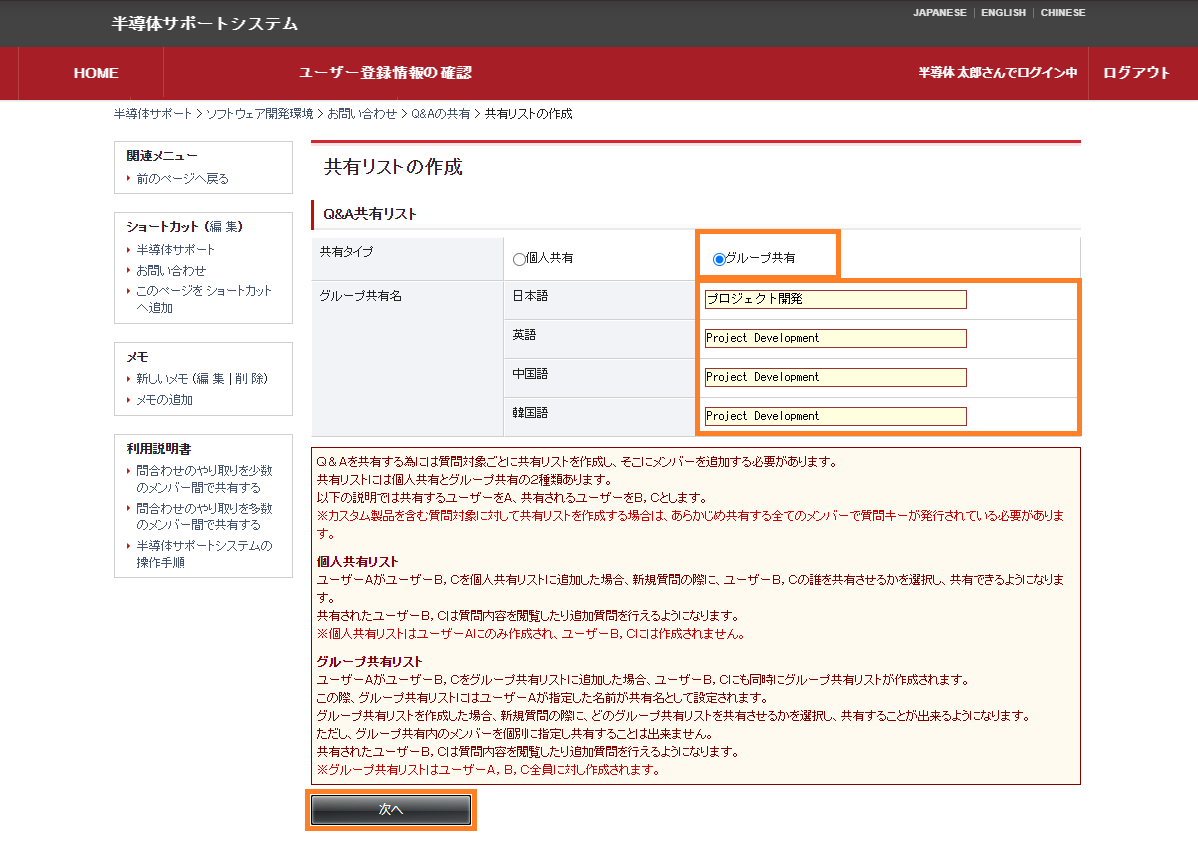Select the グループ共有 radio button
This screenshot has height=850, width=1198.
click(x=719, y=259)
